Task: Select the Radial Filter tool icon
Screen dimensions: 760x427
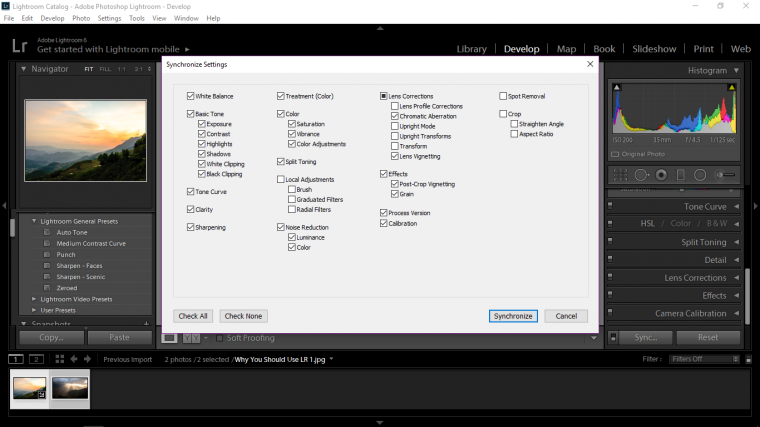Action: click(700, 175)
